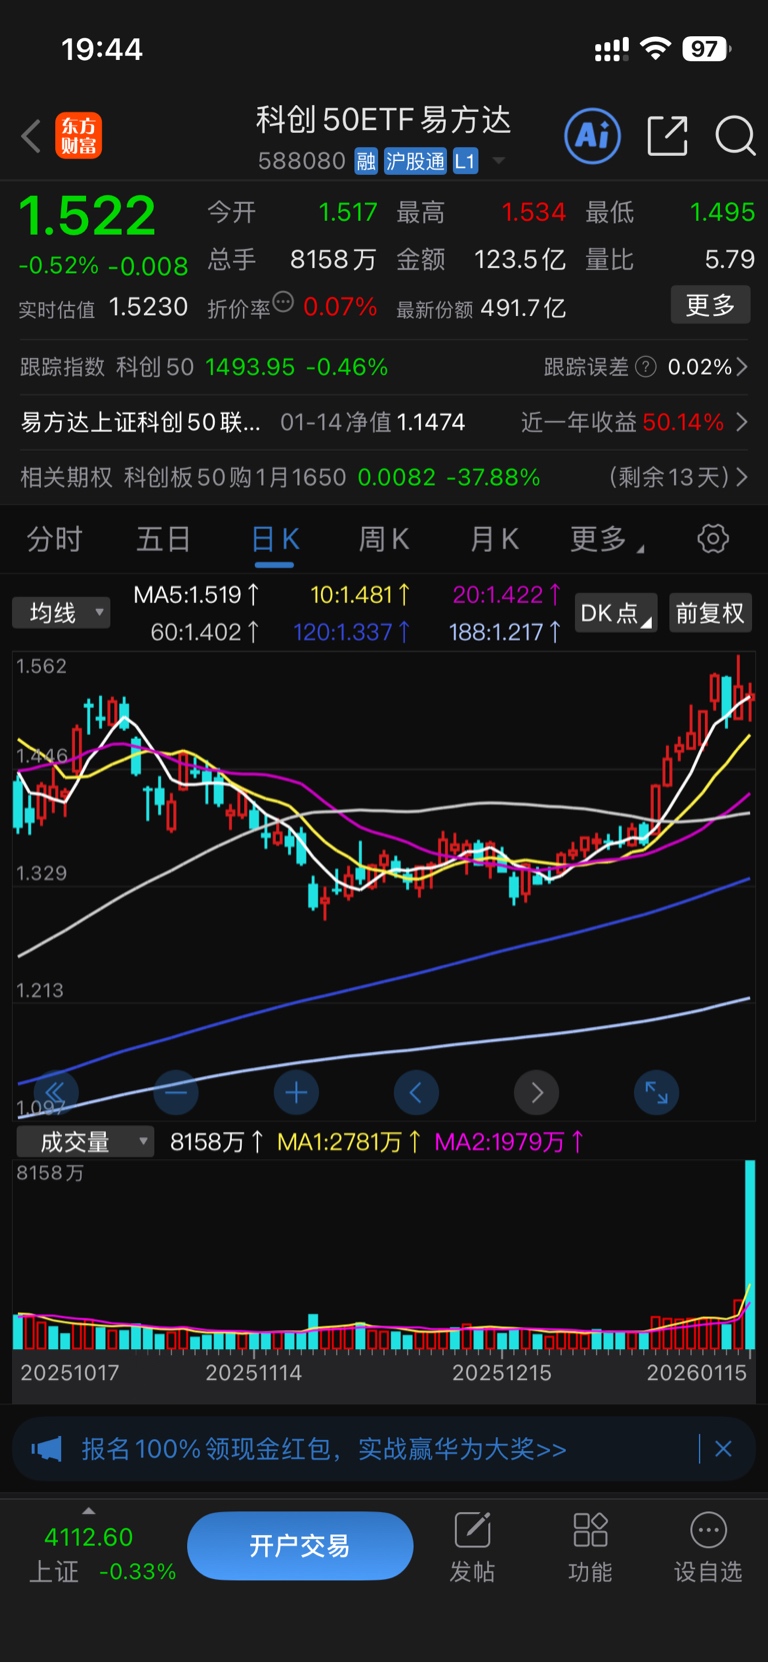Image resolution: width=768 pixels, height=1663 pixels.
Task: Tap the 20251215 date label
Action: pos(502,1373)
